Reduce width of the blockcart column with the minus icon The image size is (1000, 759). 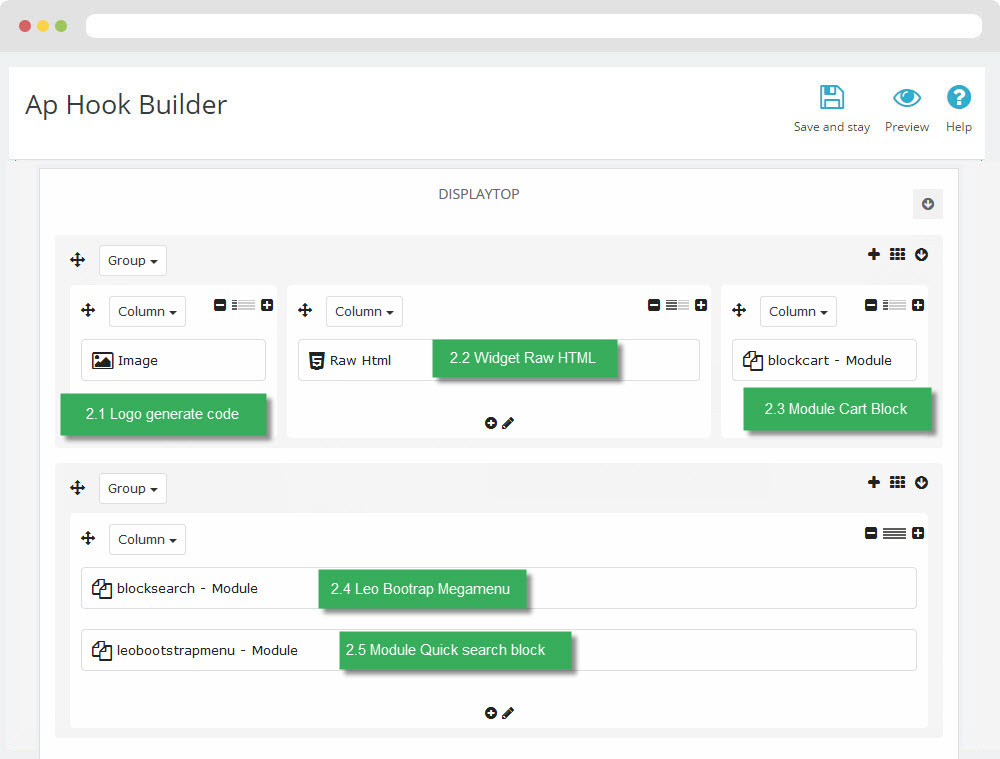point(871,305)
